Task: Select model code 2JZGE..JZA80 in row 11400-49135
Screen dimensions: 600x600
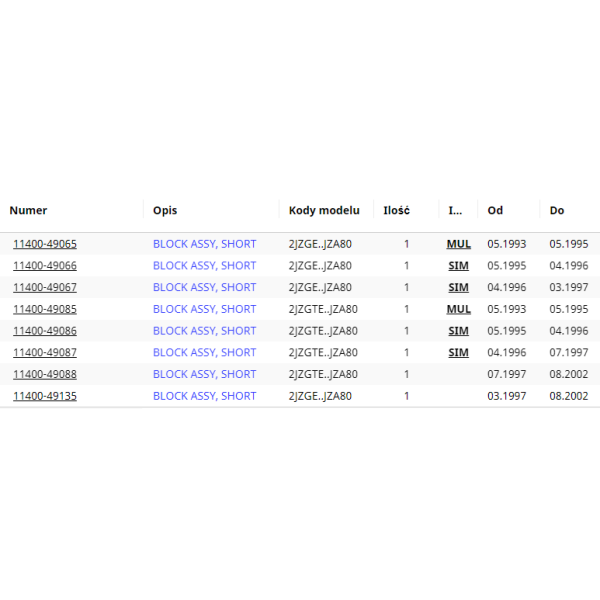Action: pyautogui.click(x=320, y=396)
